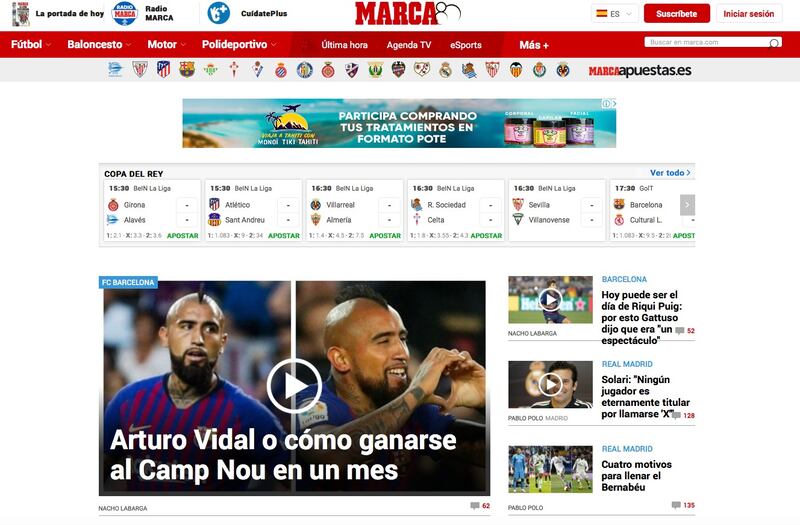Open the Última hora menu item
The height and width of the screenshot is (525, 800).
coord(344,45)
